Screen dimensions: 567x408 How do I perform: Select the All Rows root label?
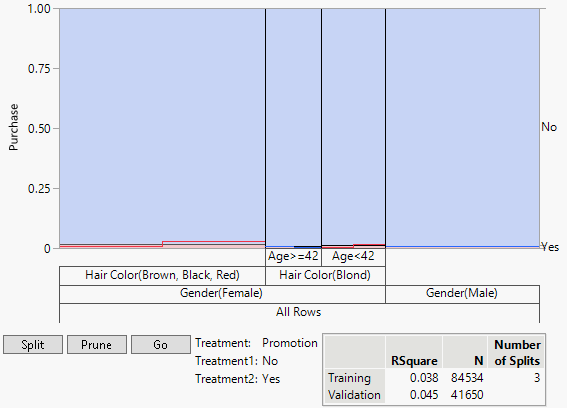point(299,312)
